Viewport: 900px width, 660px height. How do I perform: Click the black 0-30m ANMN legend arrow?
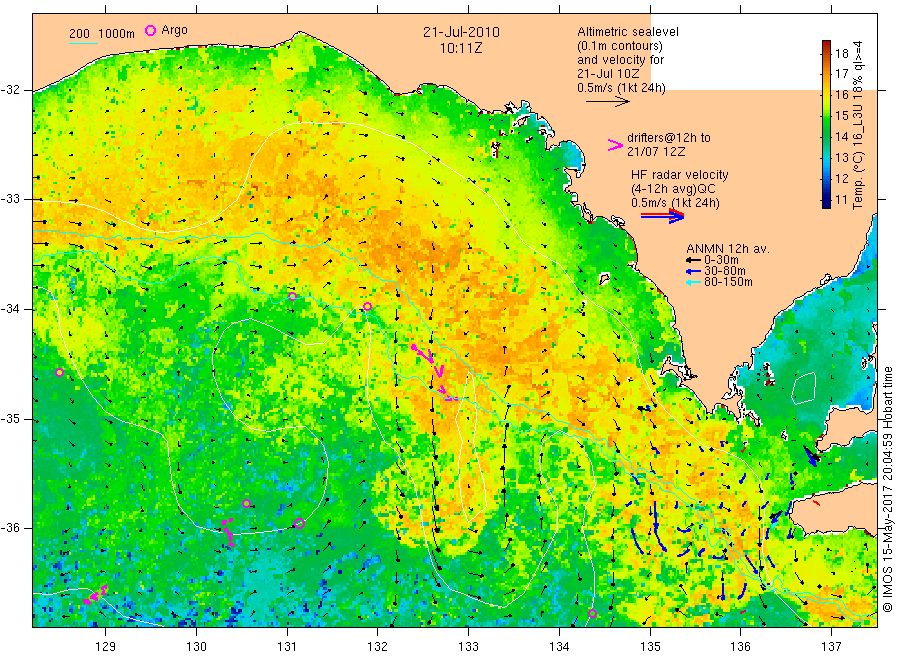(x=694, y=260)
